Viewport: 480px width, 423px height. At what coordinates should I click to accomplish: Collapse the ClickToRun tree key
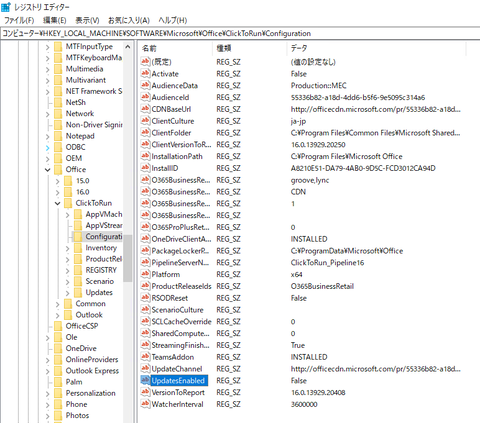(x=57, y=203)
